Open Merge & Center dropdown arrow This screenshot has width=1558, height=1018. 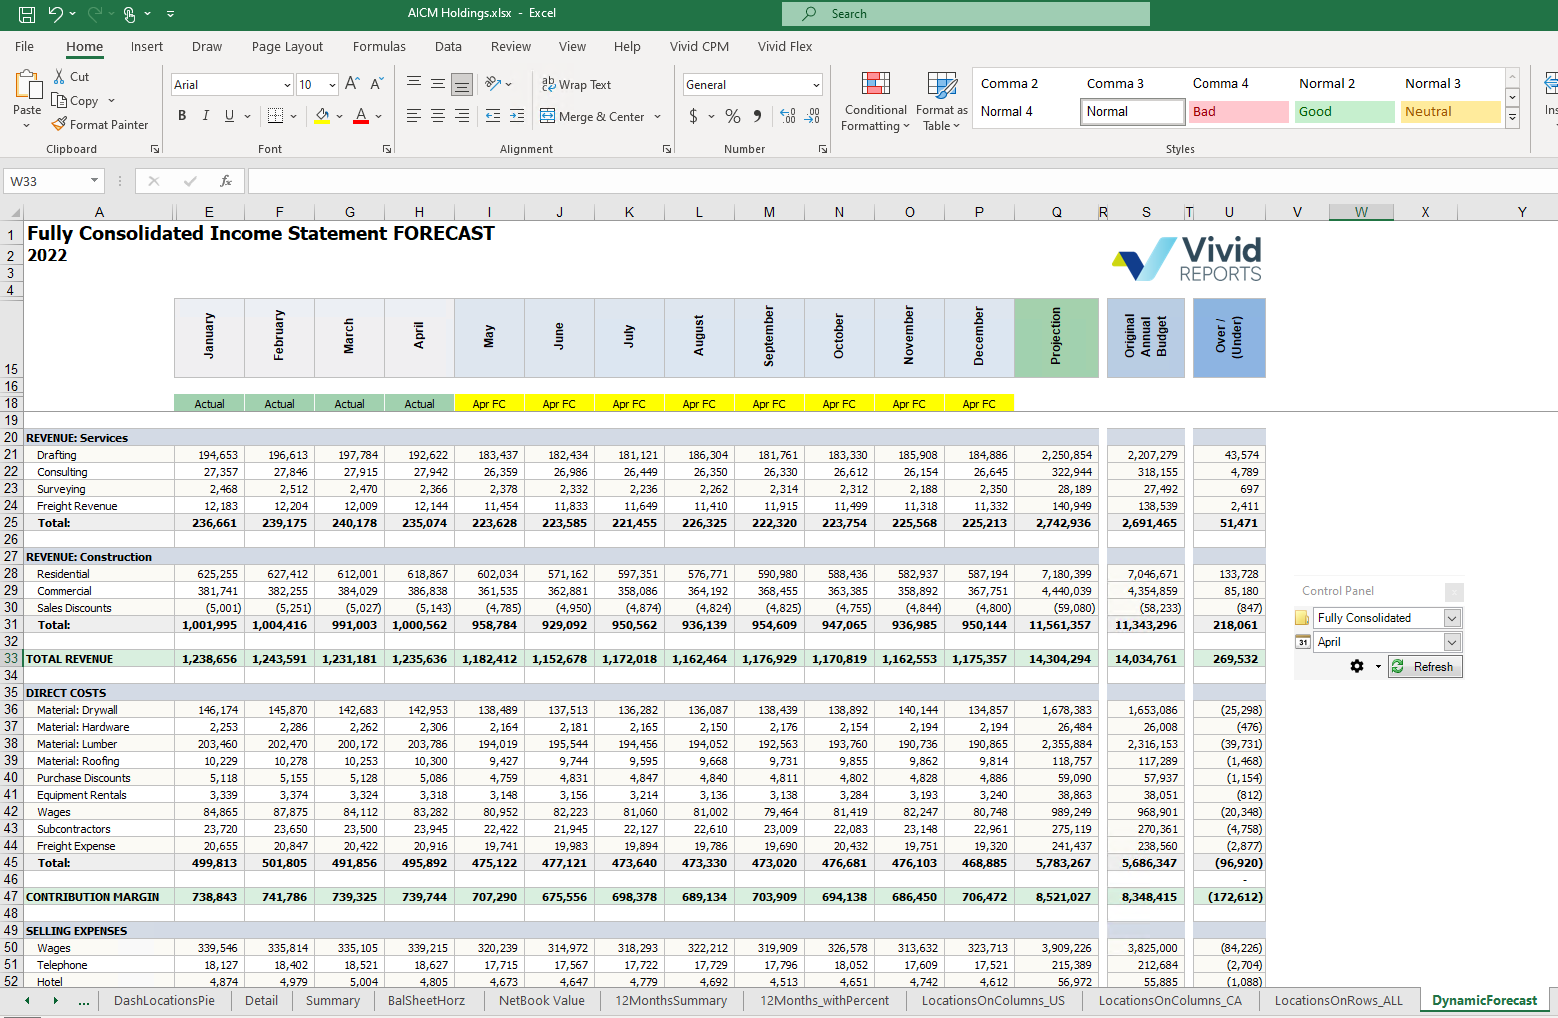(x=658, y=116)
